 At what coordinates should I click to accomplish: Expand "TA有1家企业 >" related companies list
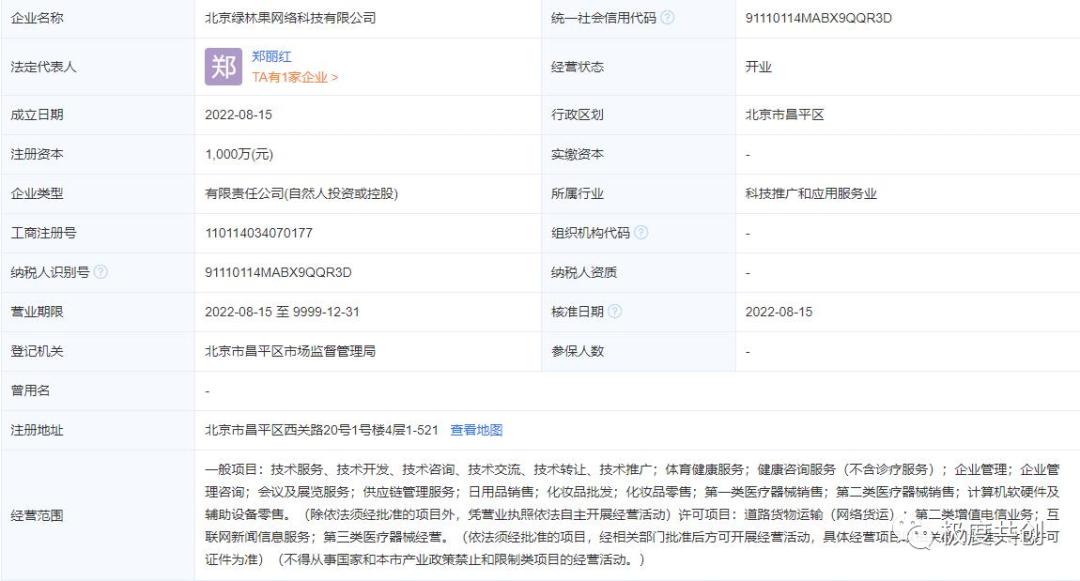pyautogui.click(x=290, y=78)
